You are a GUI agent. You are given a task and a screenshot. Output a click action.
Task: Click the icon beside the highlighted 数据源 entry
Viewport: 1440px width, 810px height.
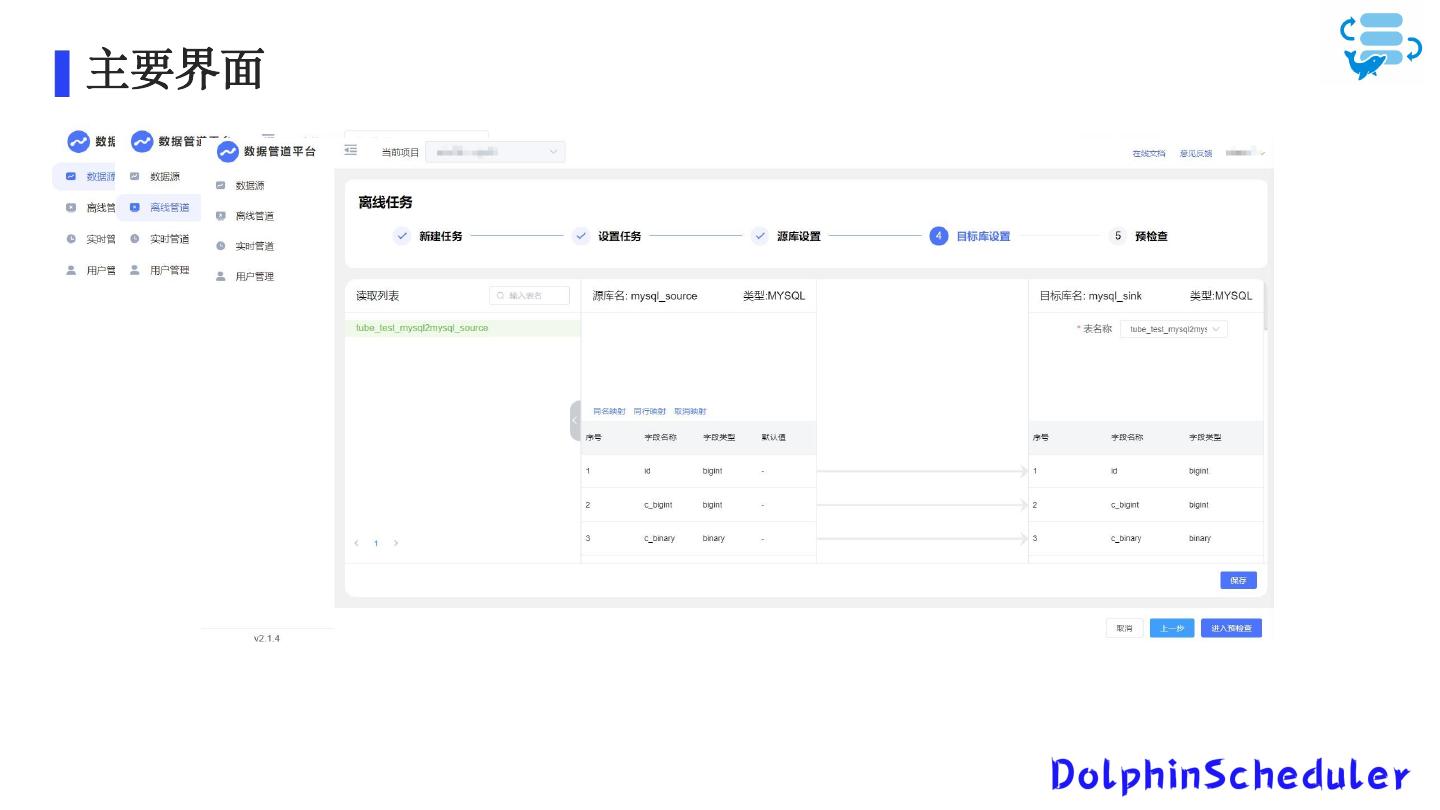pyautogui.click(x=71, y=176)
